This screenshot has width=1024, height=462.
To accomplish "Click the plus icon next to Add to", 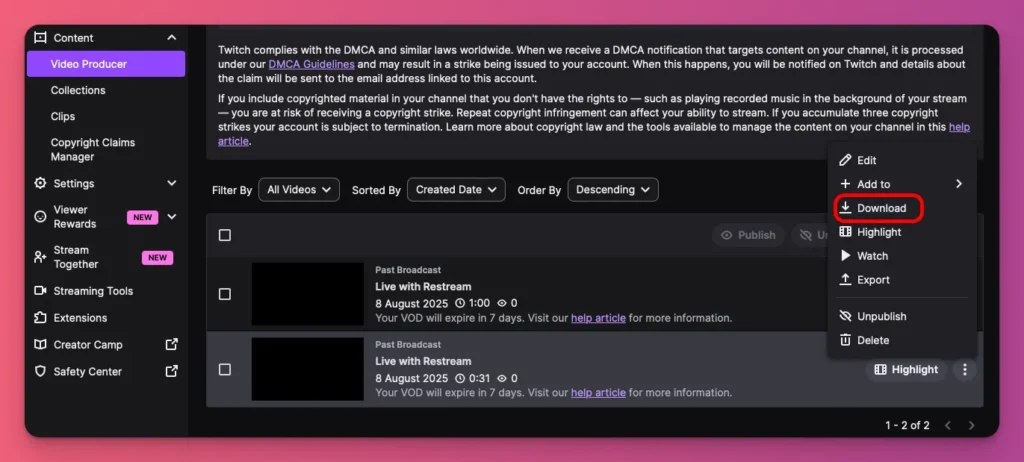I will 845,184.
